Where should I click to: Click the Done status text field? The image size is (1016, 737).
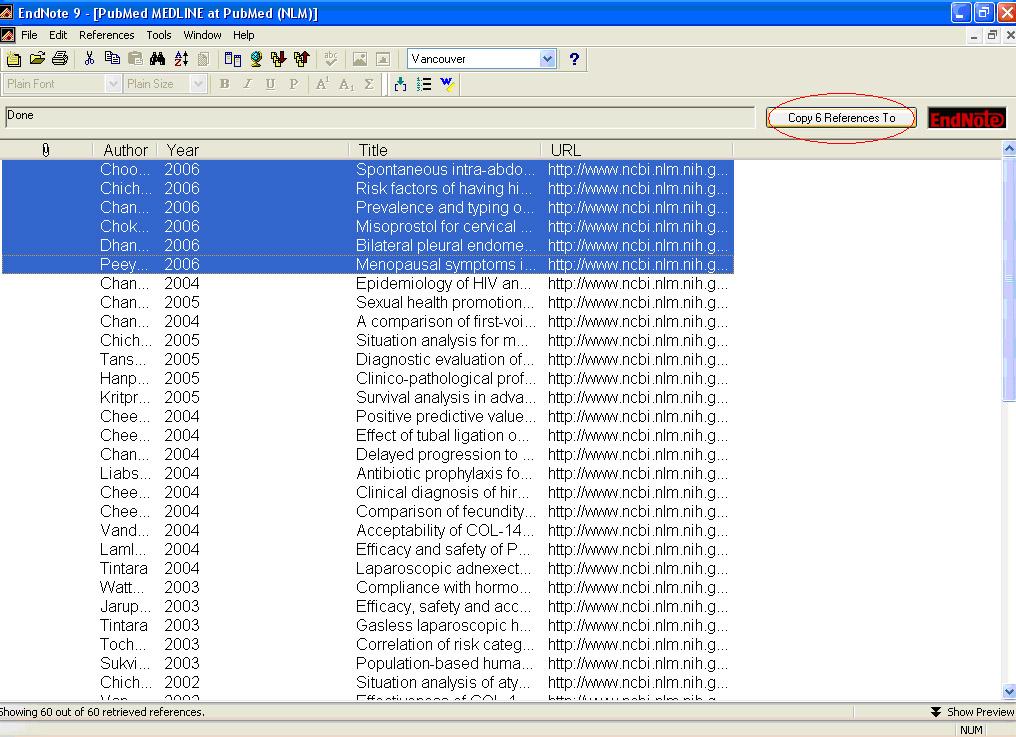pos(380,117)
